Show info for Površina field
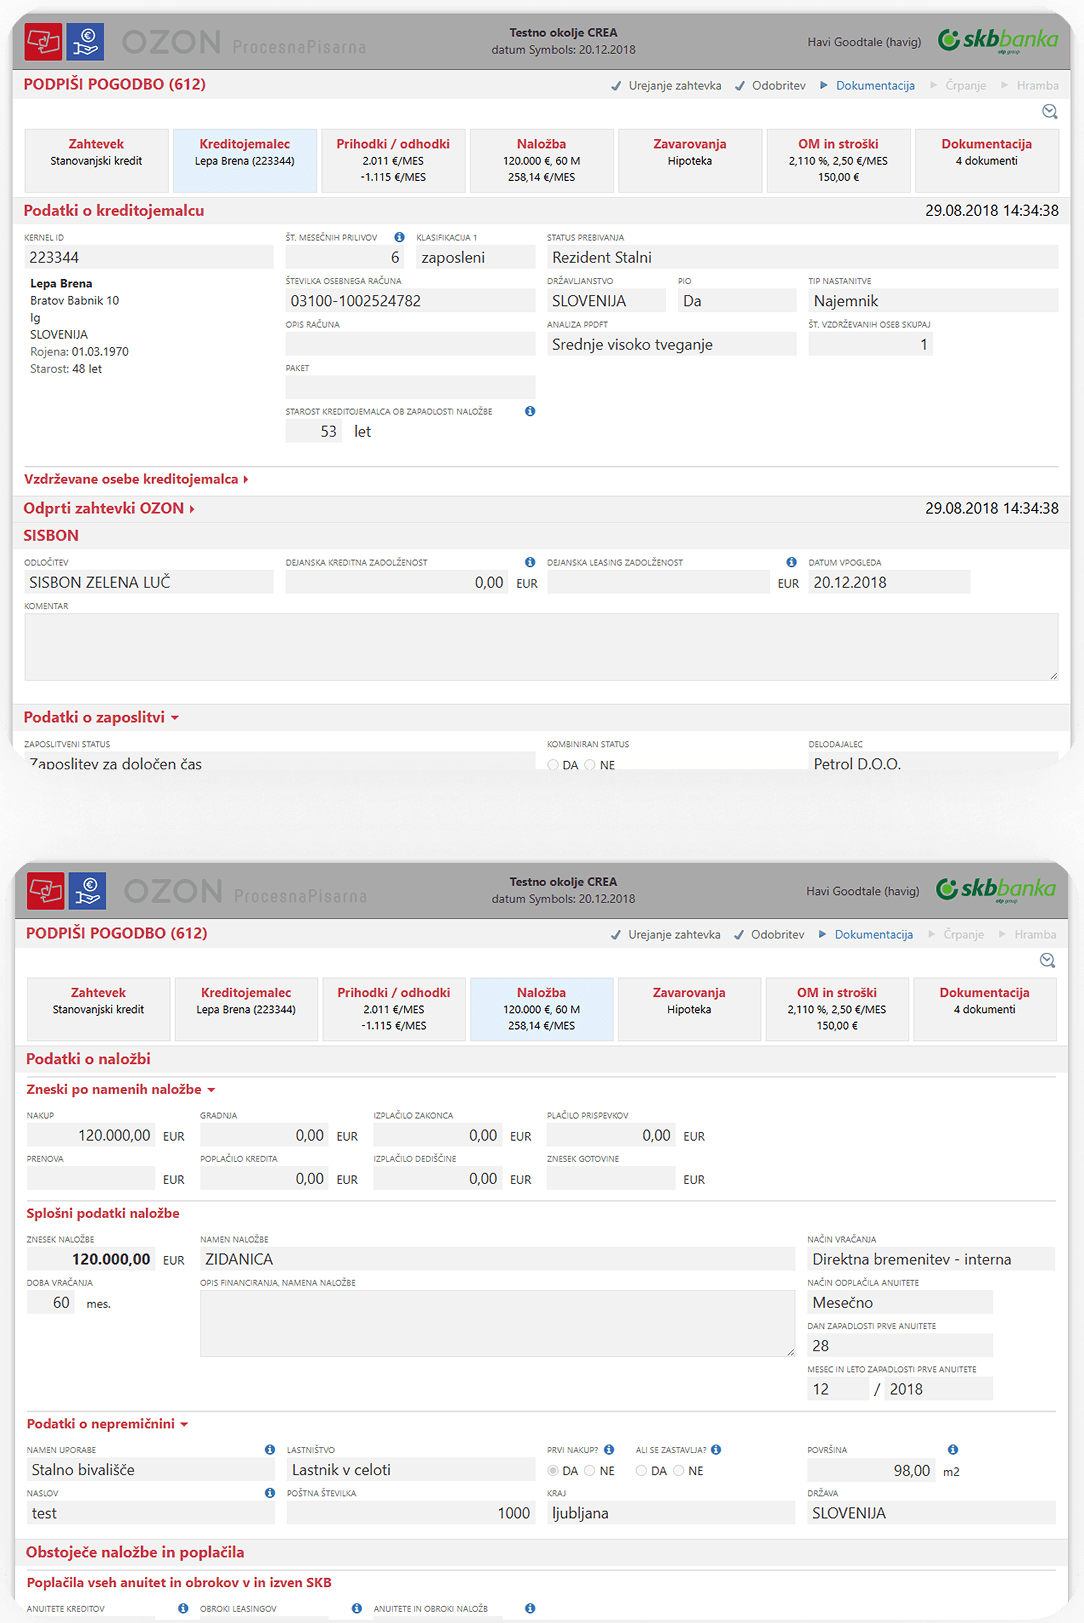Image resolution: width=1084 pixels, height=1623 pixels. point(953,1449)
